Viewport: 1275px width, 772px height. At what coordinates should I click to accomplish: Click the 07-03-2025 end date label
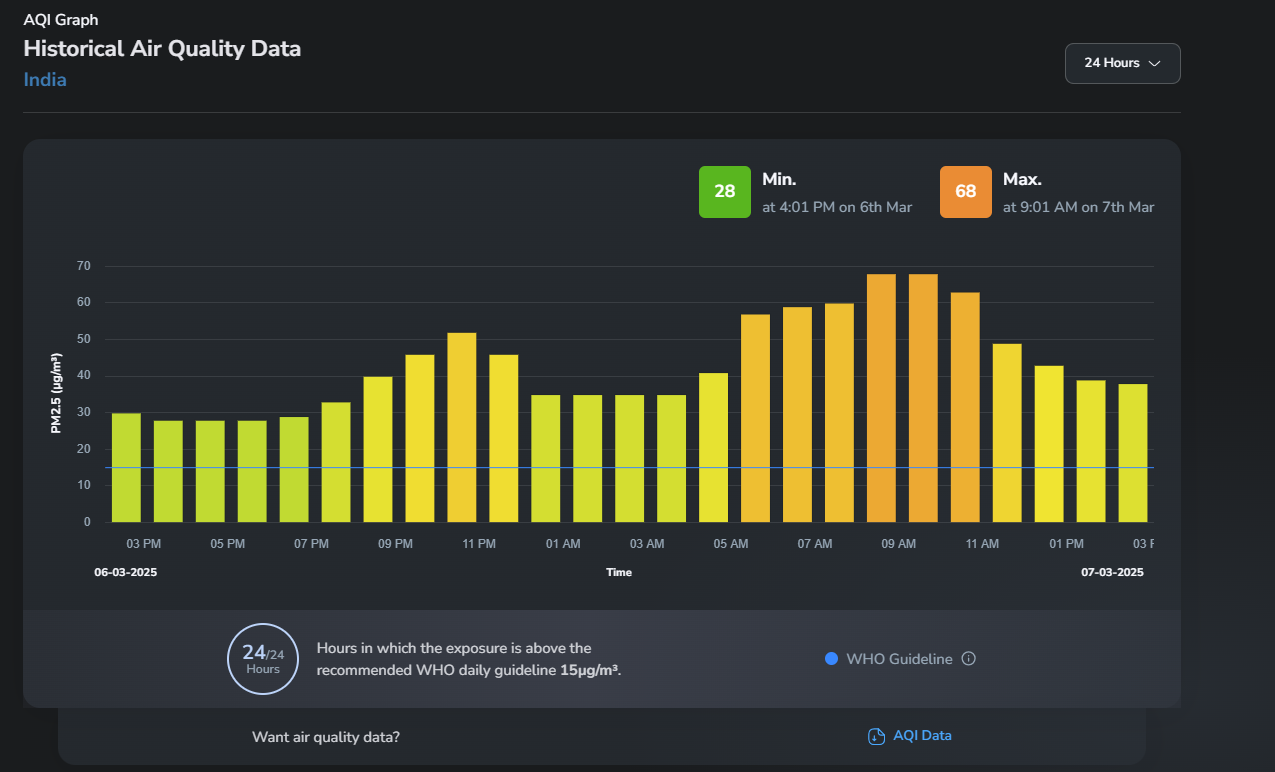tap(1112, 573)
